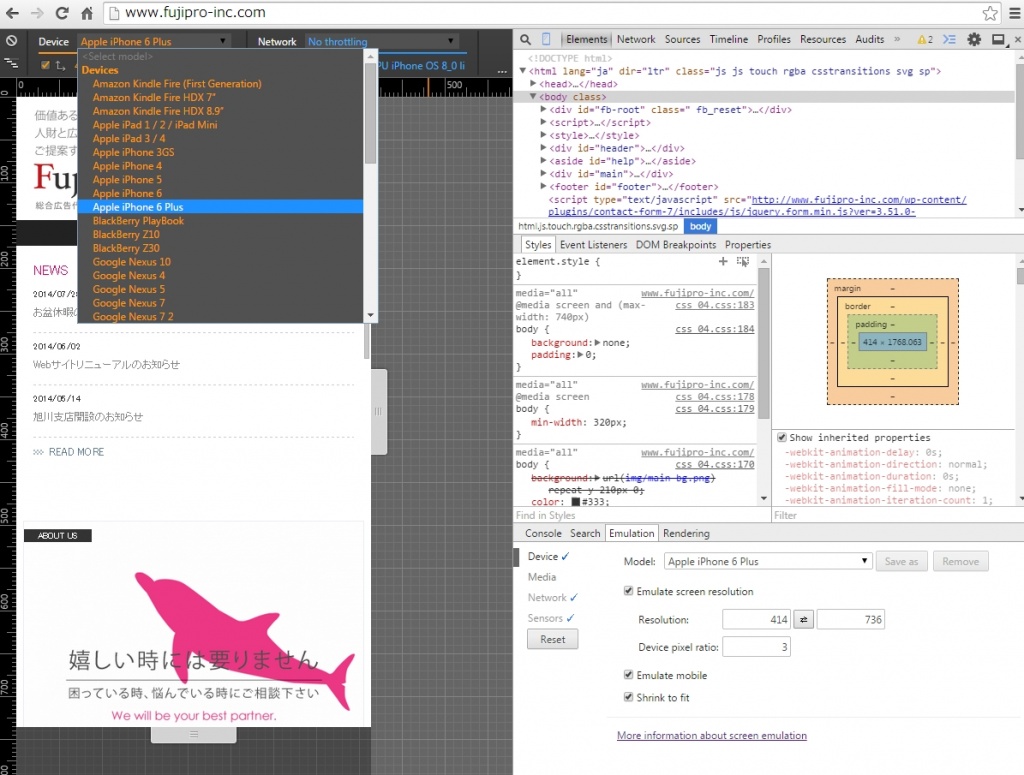Open the Audits panel tab
Screen dimensions: 1024x775
[x=870, y=39]
